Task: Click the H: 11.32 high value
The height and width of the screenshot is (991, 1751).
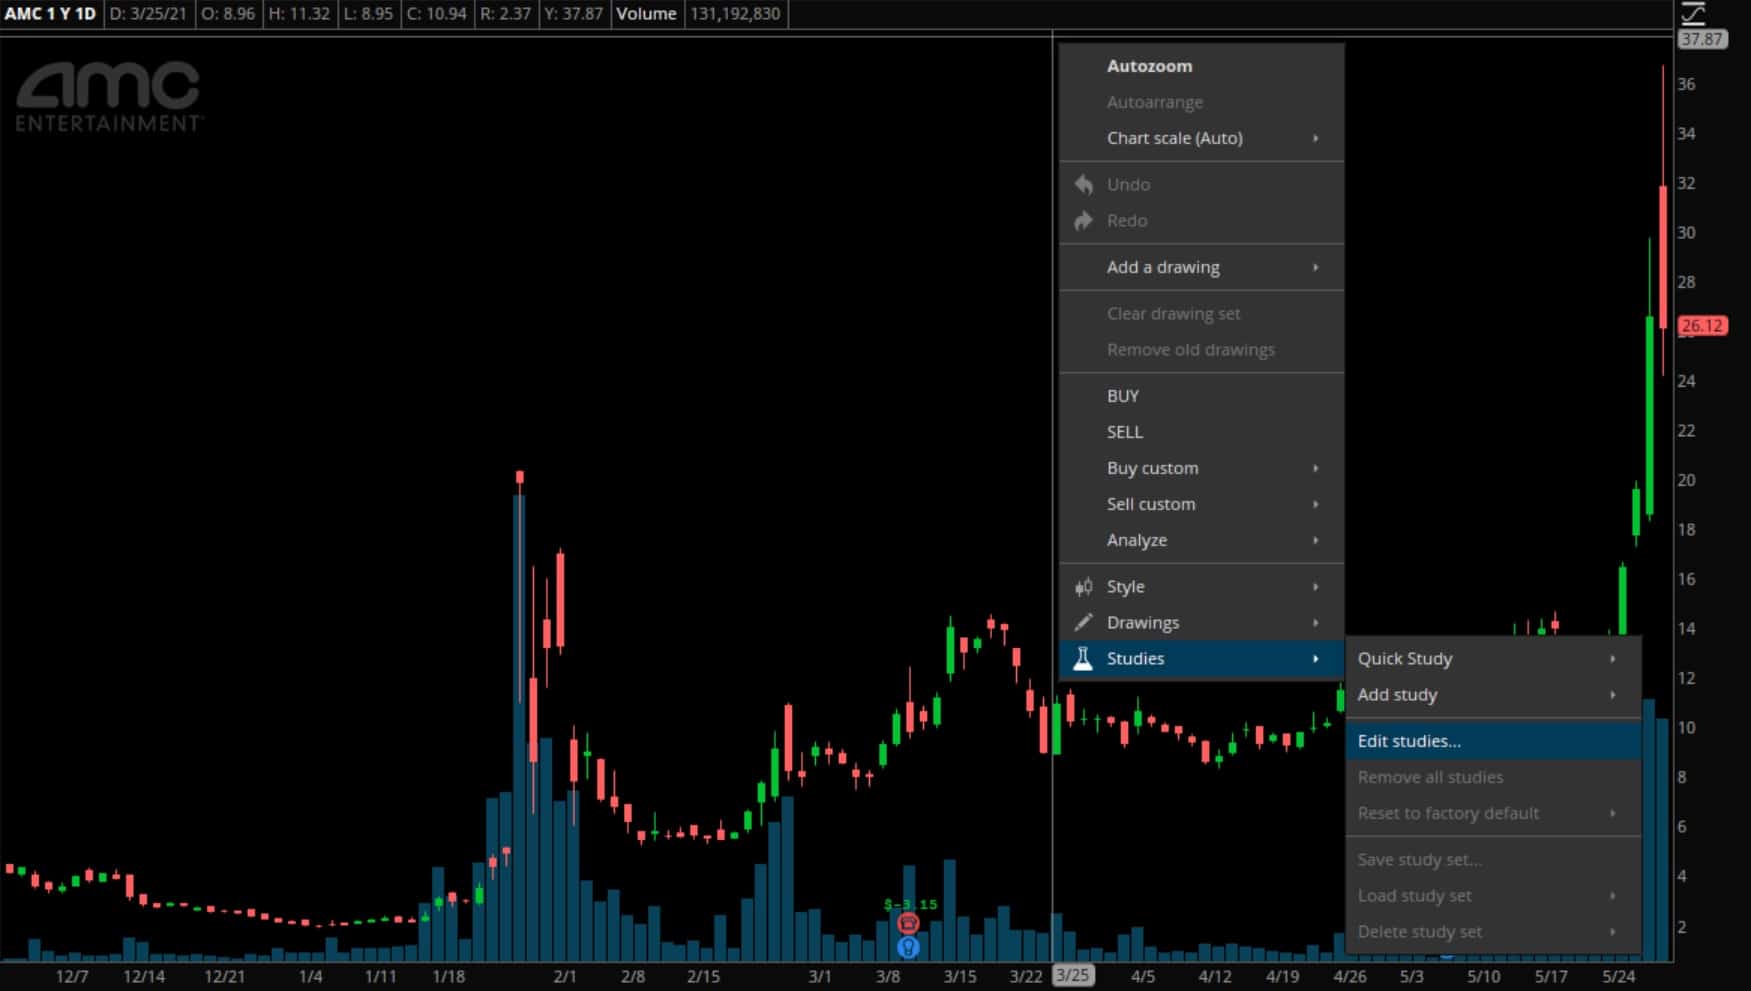Action: coord(299,14)
